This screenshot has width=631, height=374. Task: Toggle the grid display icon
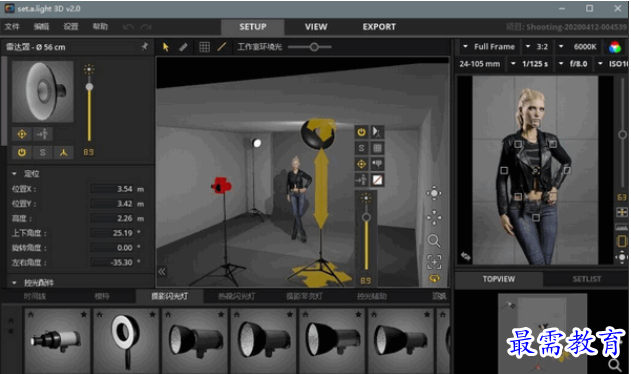pos(204,47)
